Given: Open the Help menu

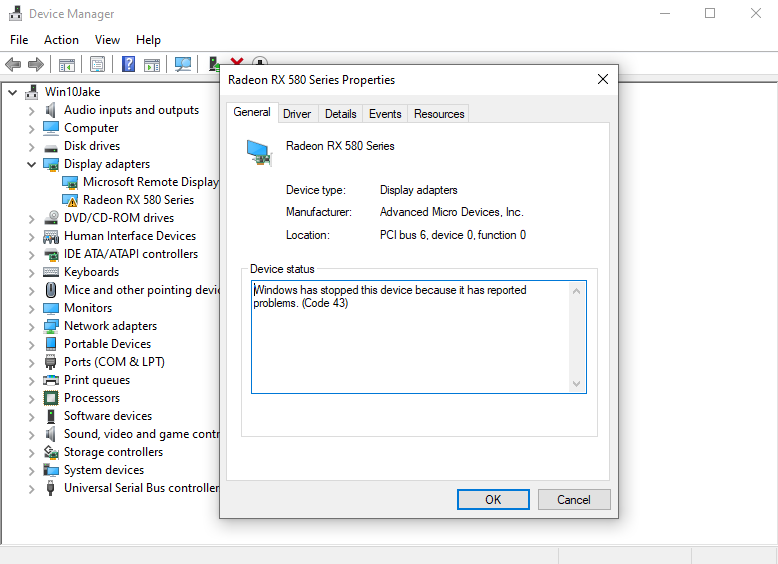Looking at the screenshot, I should click(x=148, y=40).
